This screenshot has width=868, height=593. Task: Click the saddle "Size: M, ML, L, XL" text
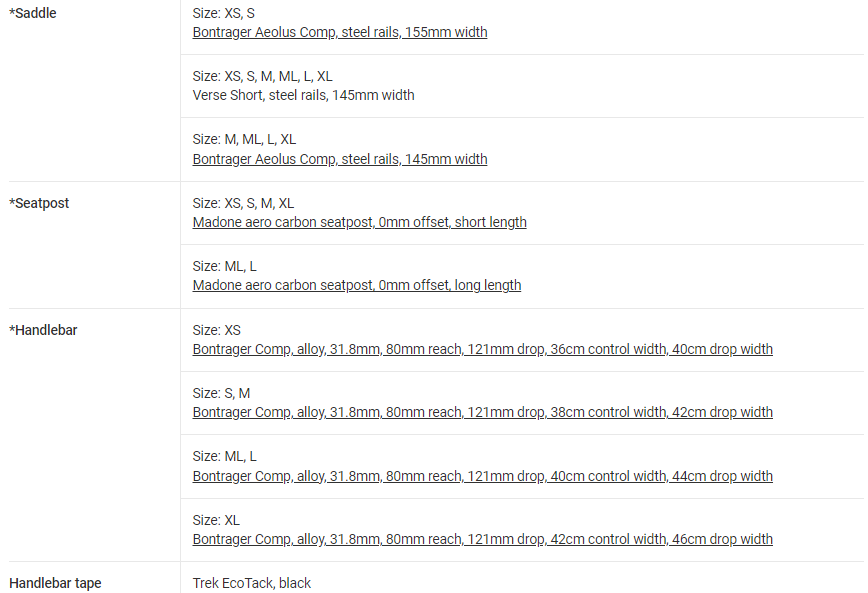tap(244, 139)
